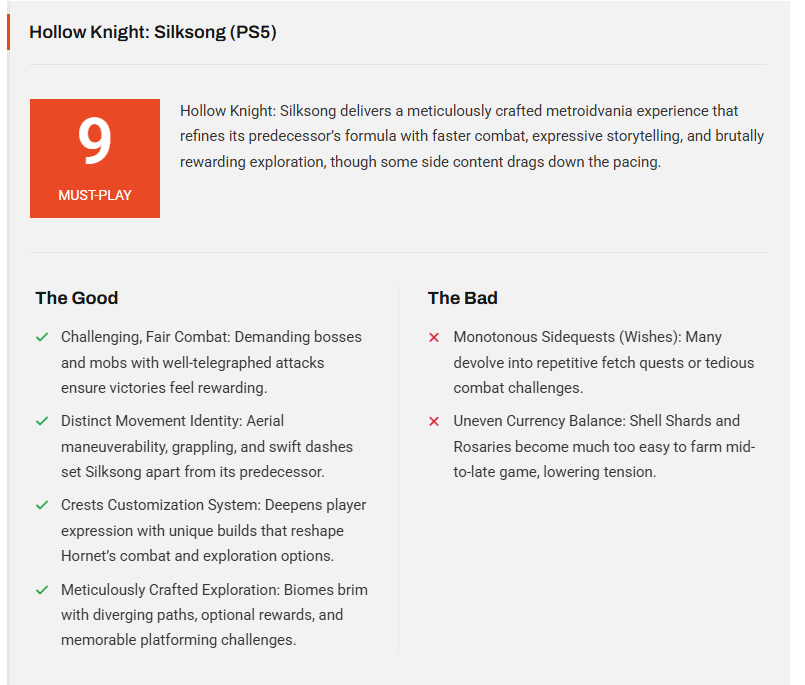Click the Meticulously Crafted Exploration list item
This screenshot has width=805, height=685.
point(213,615)
